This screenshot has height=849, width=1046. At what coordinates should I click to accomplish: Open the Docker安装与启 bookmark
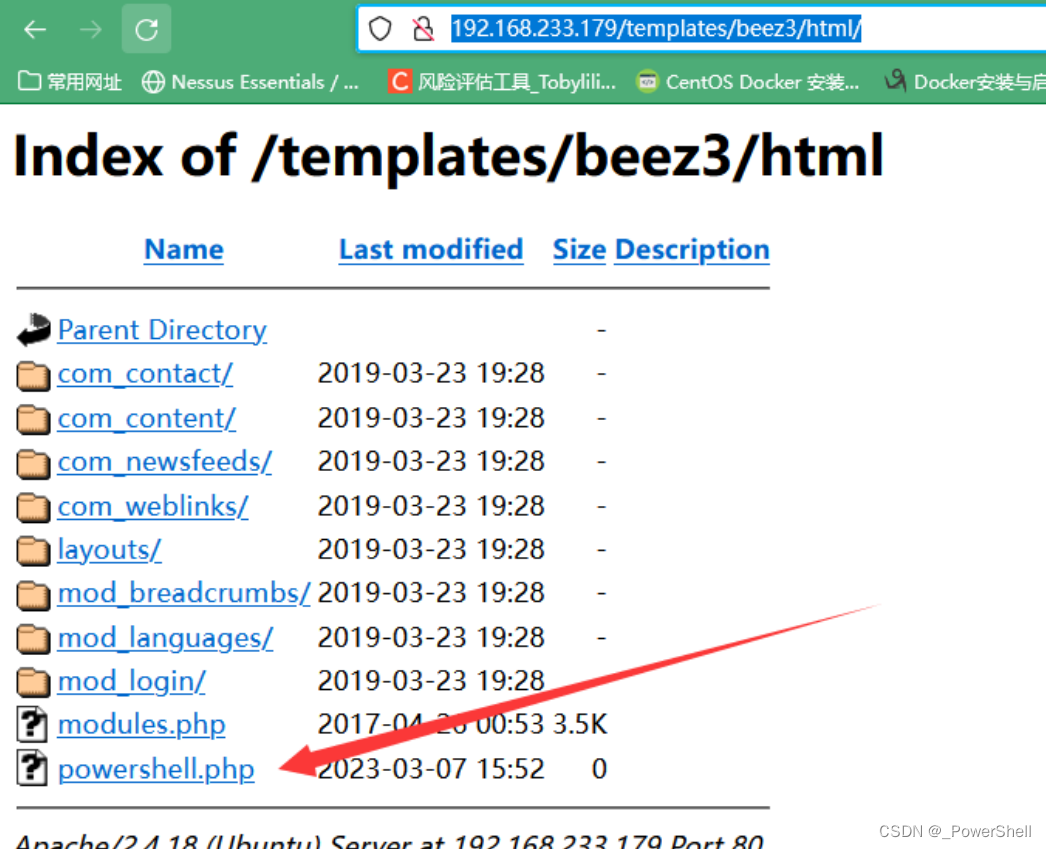pos(965,82)
